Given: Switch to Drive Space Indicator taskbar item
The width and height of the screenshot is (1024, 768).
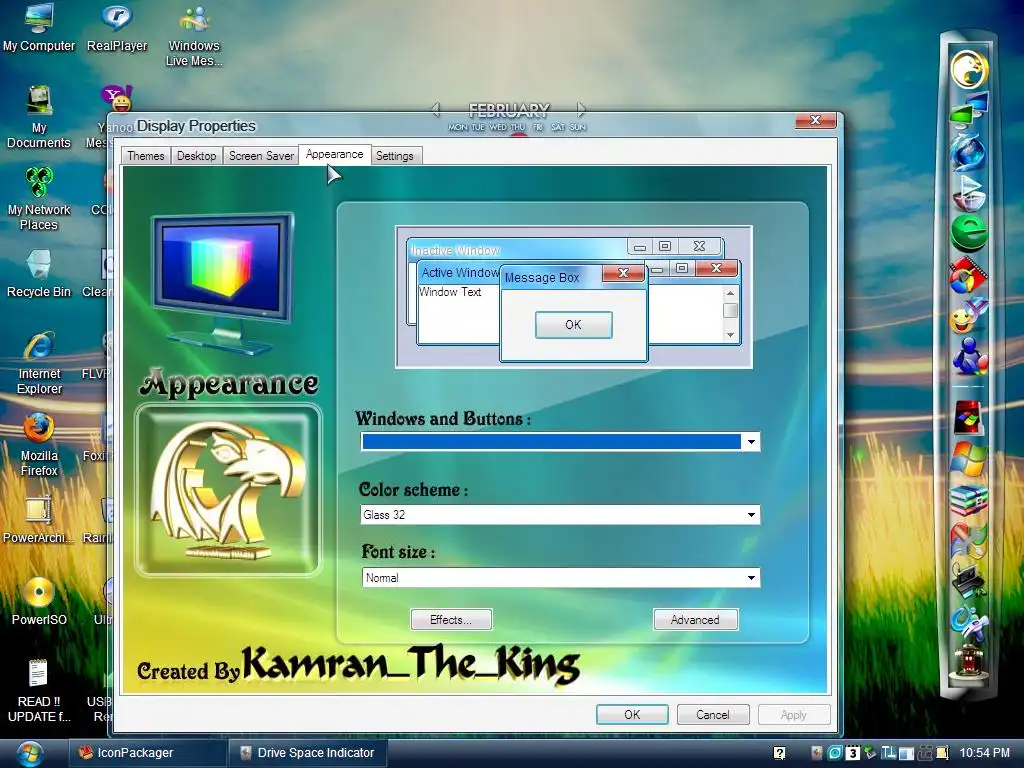Looking at the screenshot, I should point(308,753).
